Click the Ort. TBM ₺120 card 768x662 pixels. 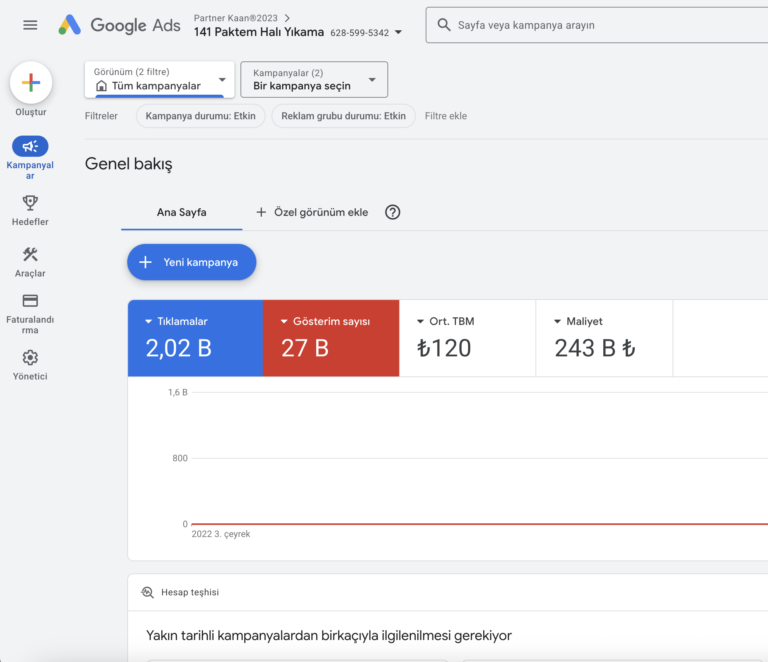click(467, 338)
